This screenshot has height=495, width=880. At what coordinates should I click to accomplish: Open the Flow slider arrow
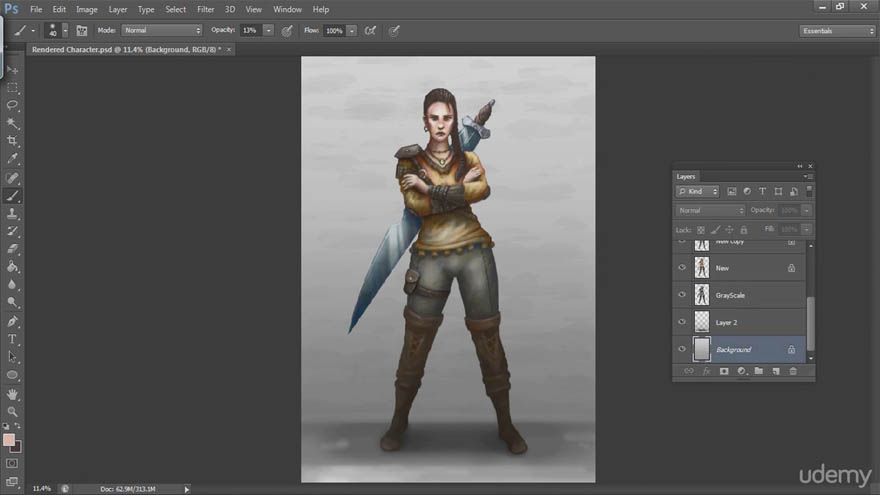tap(352, 31)
